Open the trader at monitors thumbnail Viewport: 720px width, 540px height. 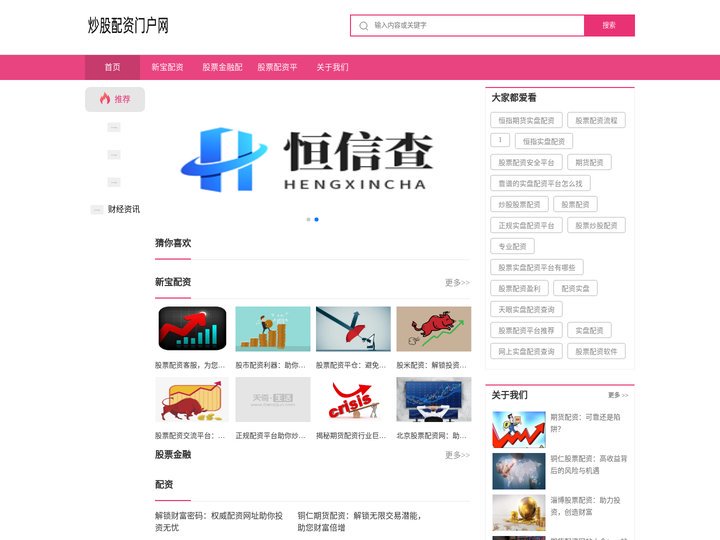(434, 399)
